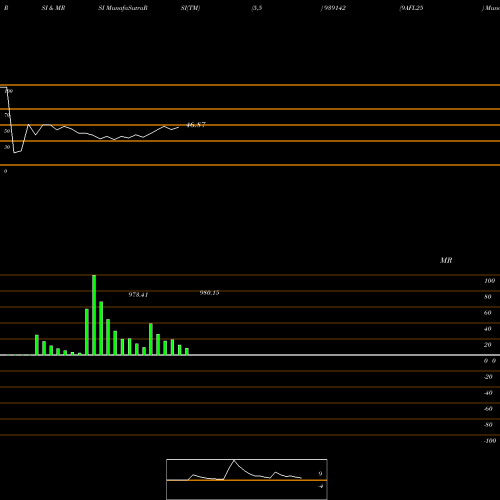Click the -100 axis label
The height and width of the screenshot is (500, 500).
(x=490, y=441)
